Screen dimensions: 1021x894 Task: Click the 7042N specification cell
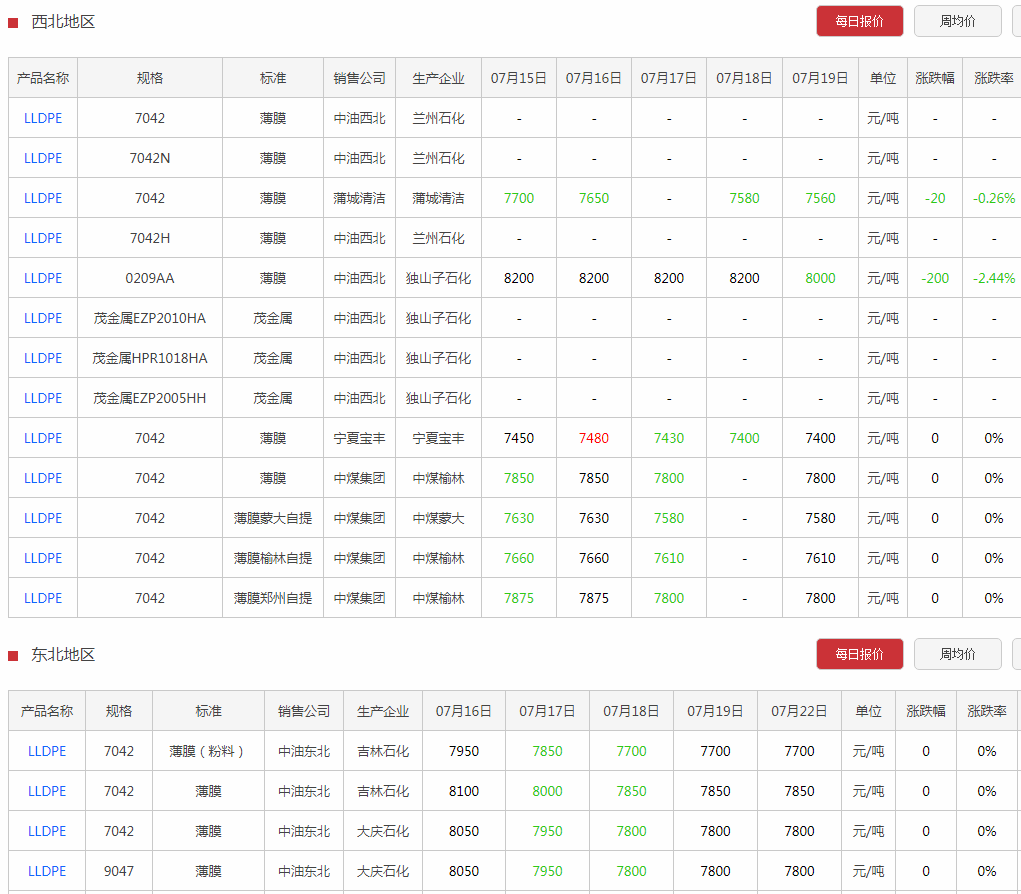150,158
